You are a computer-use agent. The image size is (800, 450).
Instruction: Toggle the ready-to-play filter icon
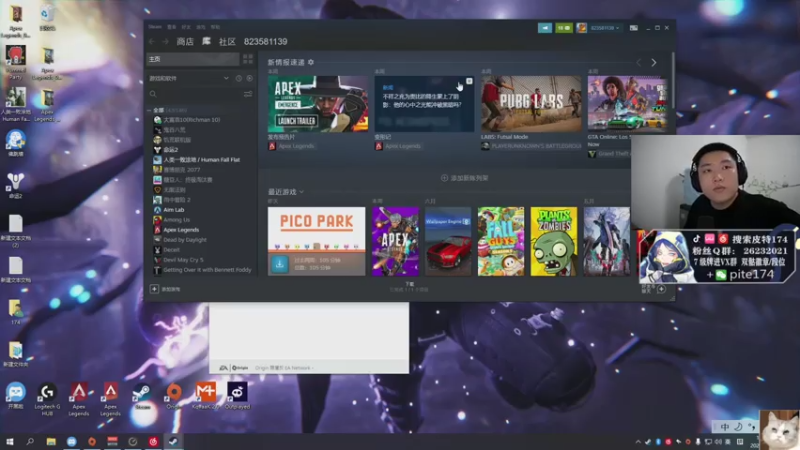(x=249, y=79)
